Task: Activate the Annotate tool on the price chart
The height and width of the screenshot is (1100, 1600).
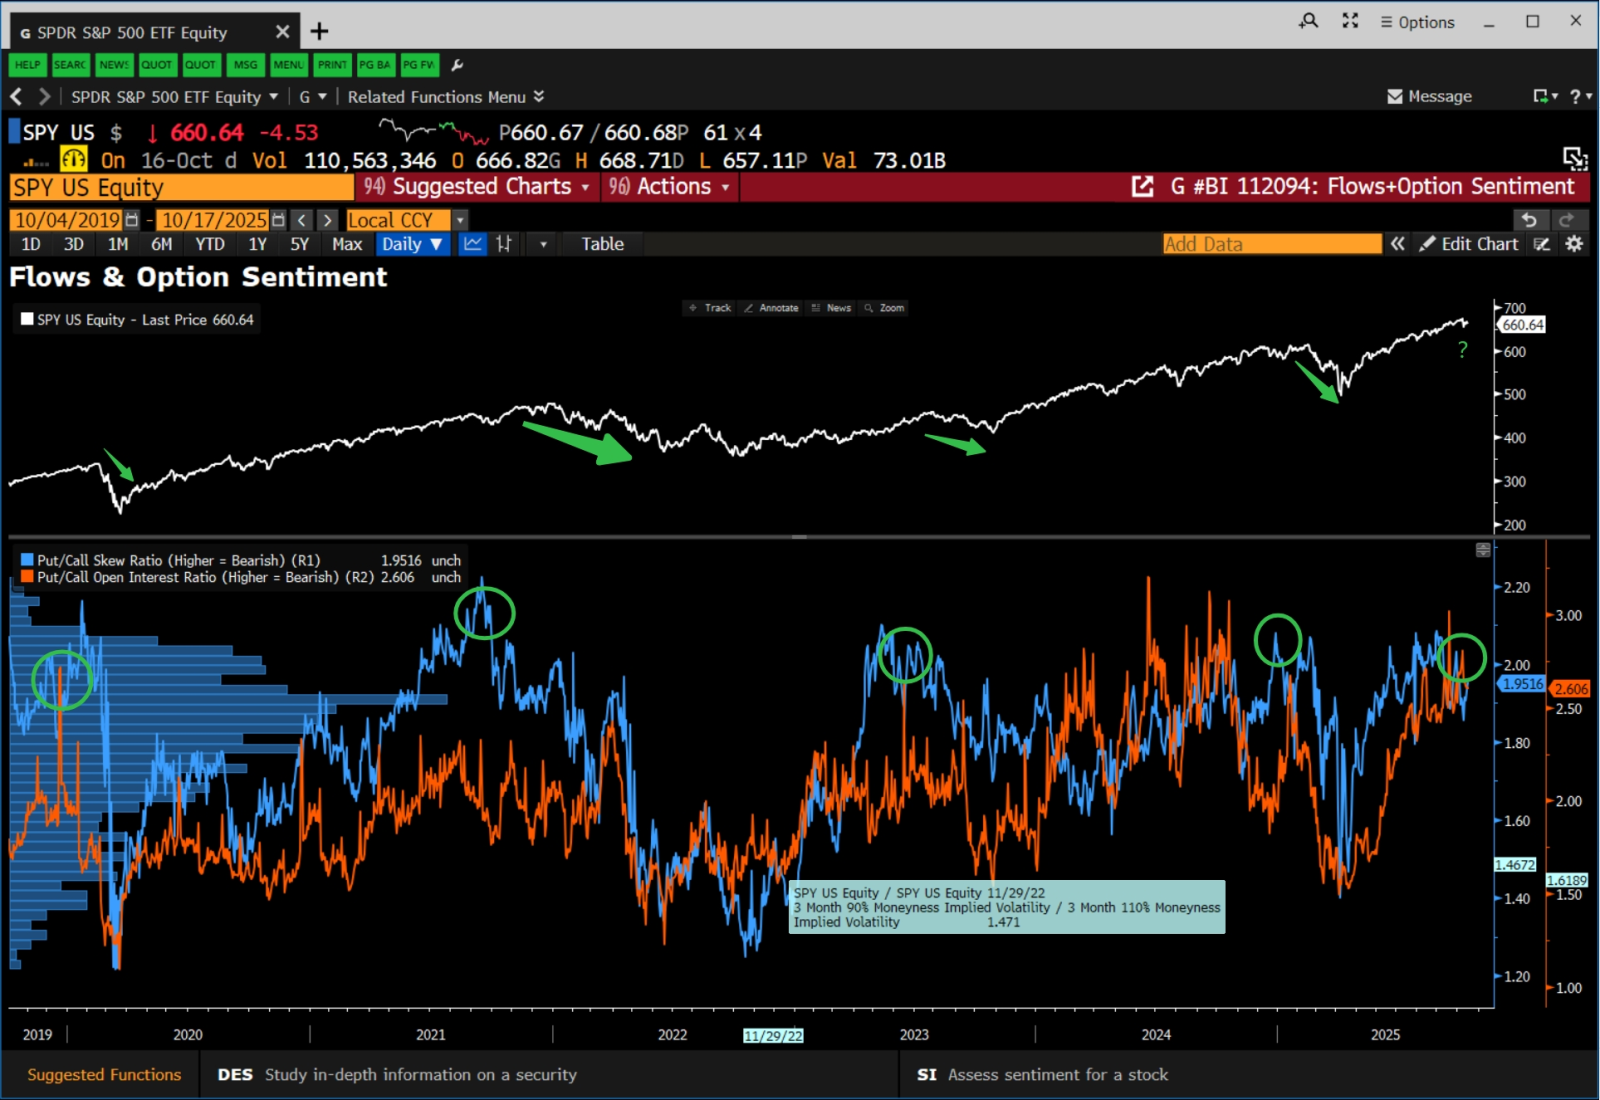Action: pos(771,307)
